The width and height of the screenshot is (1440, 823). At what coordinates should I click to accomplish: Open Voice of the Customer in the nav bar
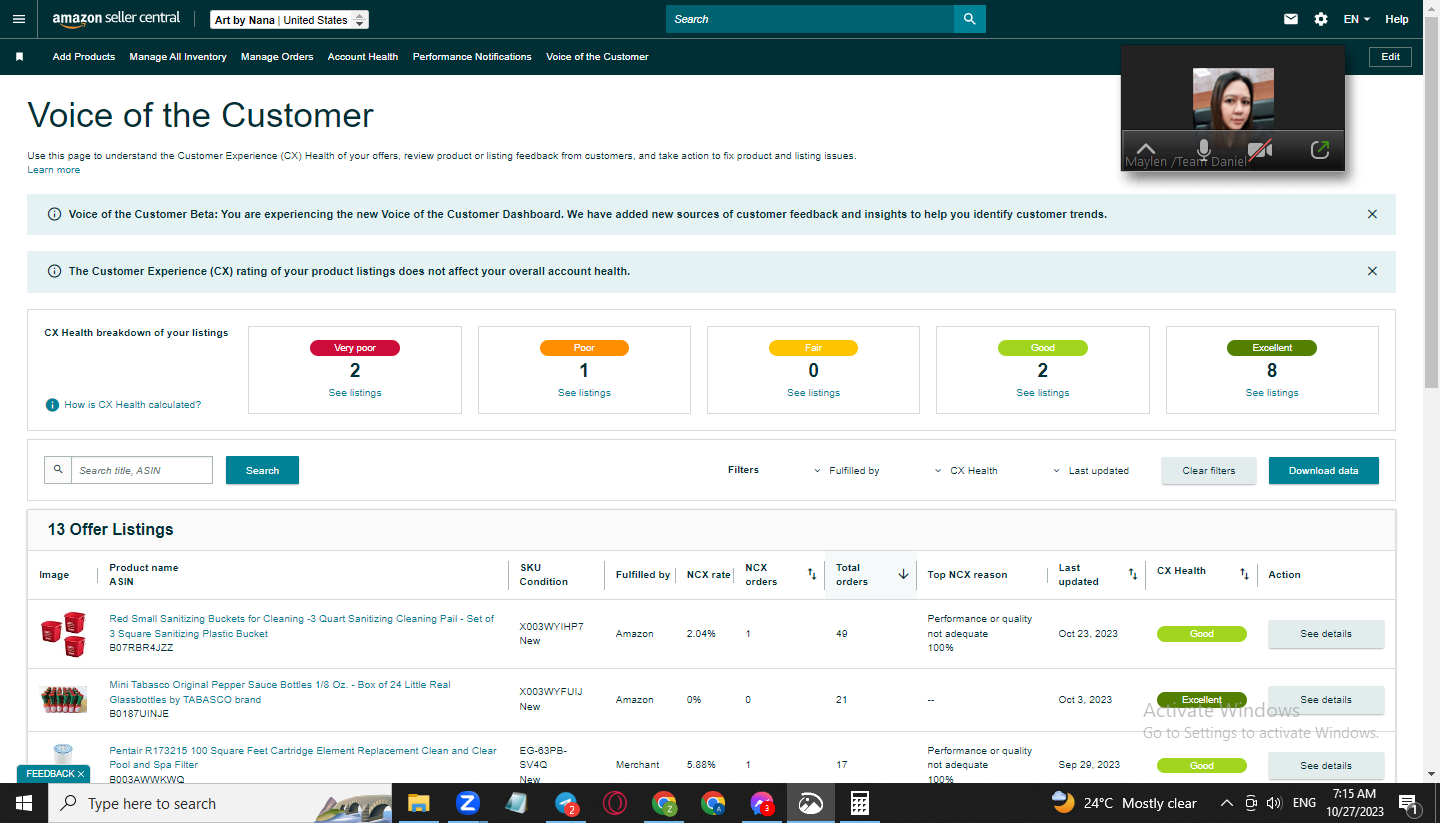pyautogui.click(x=597, y=57)
